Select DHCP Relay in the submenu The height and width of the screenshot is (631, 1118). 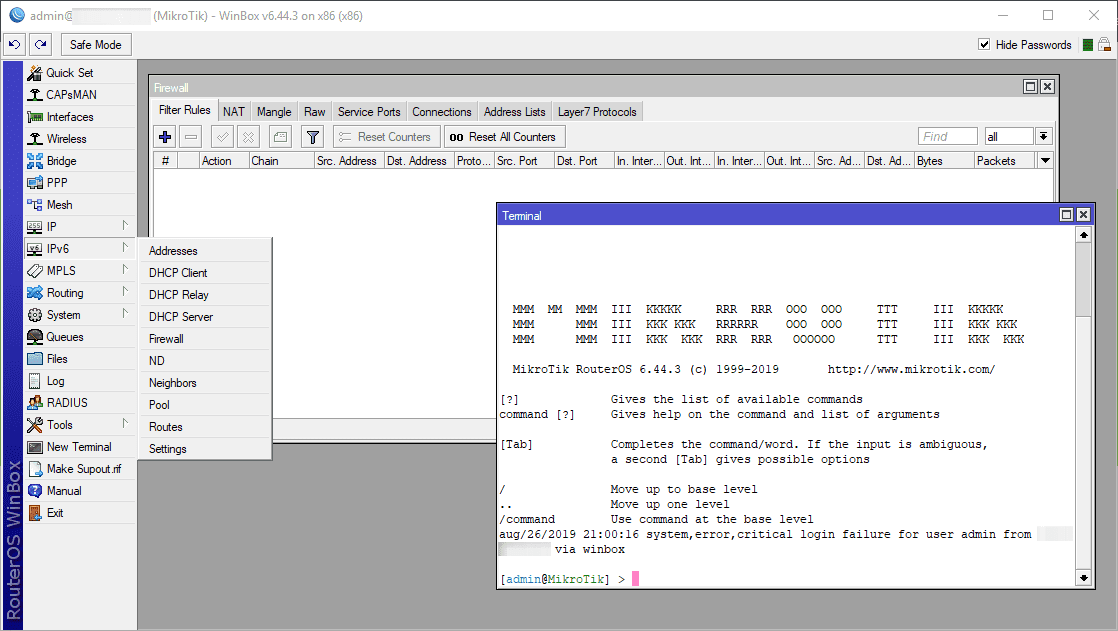click(x=205, y=295)
